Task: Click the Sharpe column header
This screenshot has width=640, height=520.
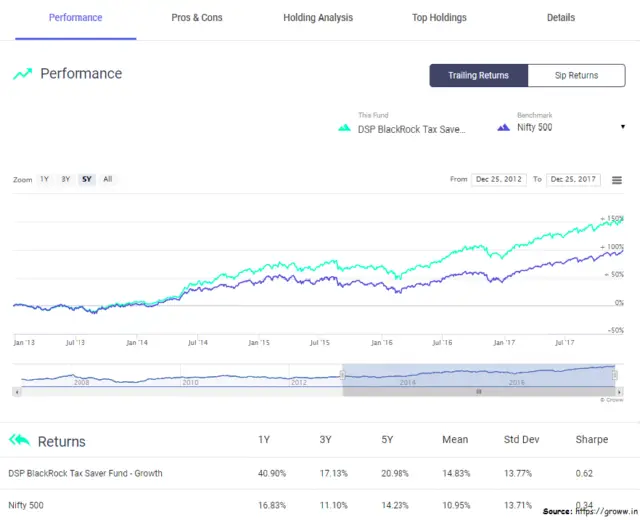Action: click(592, 440)
